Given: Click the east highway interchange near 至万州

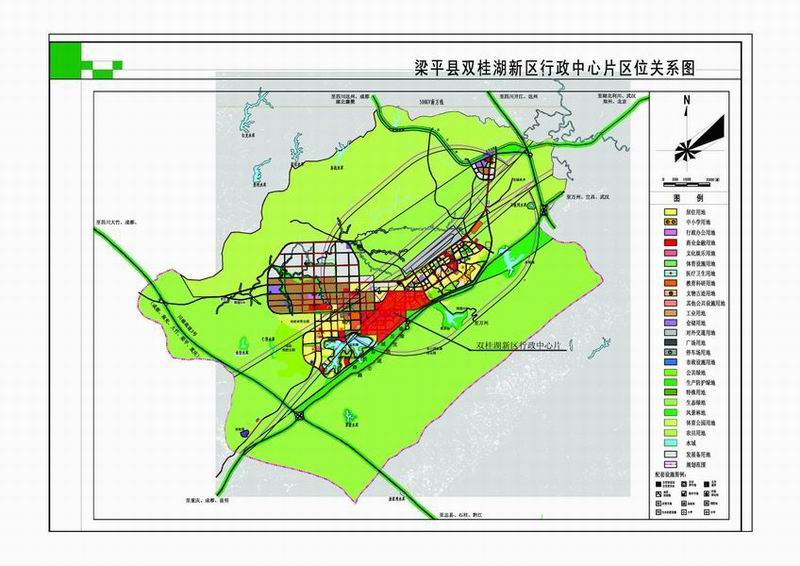Looking at the screenshot, I should point(545,210).
